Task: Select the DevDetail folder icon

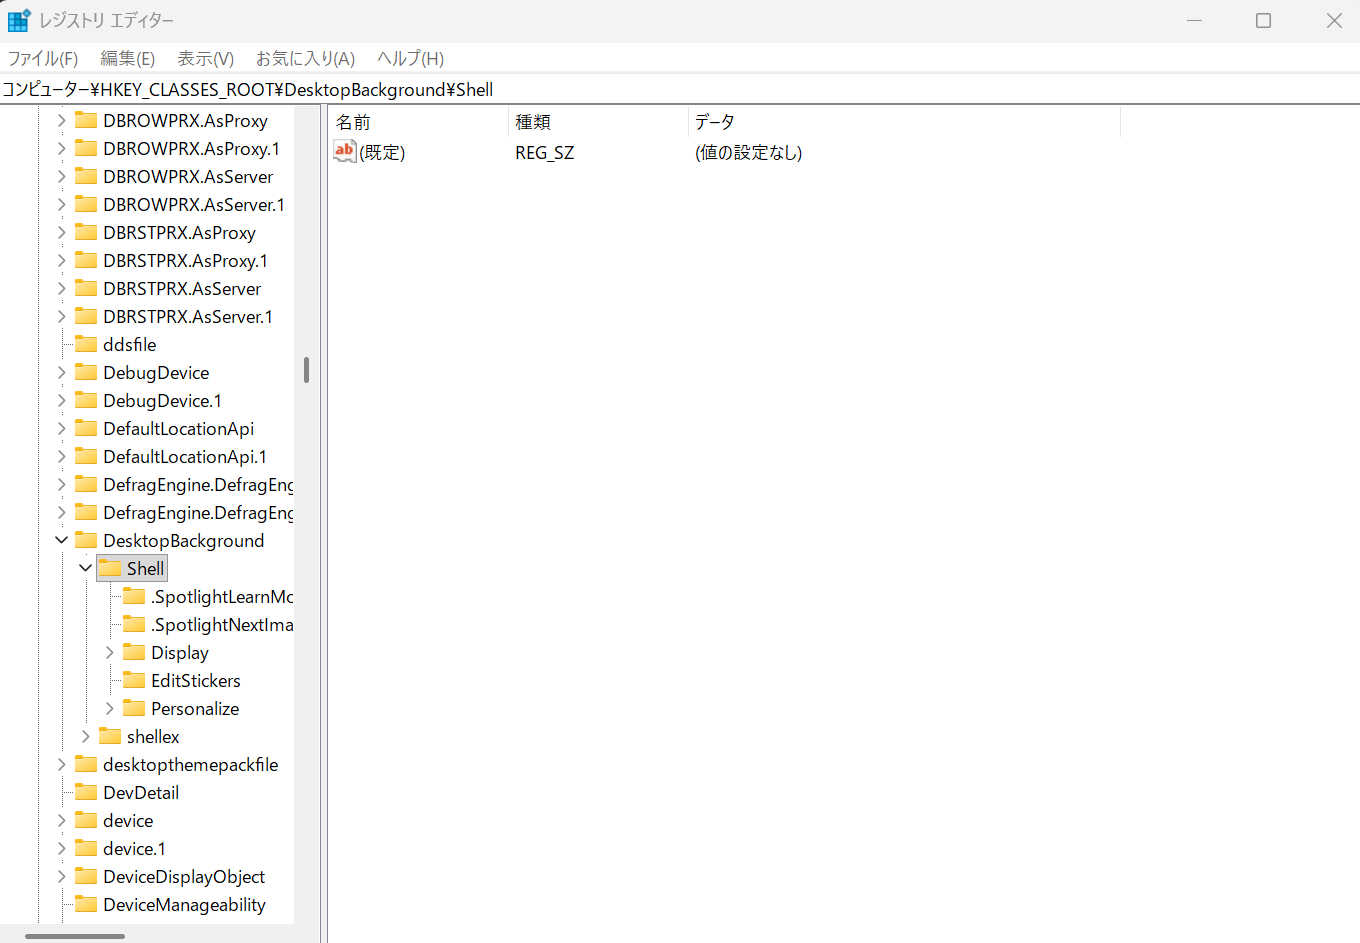Action: click(x=86, y=793)
